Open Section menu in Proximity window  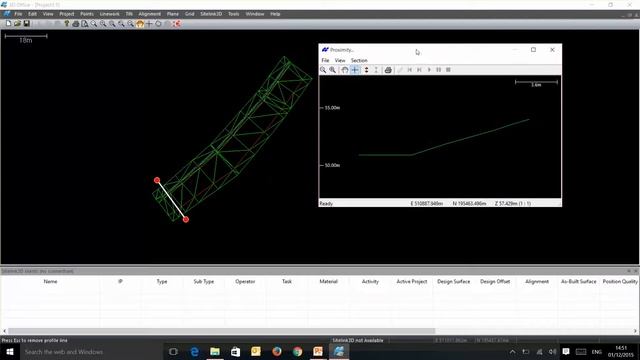(359, 60)
